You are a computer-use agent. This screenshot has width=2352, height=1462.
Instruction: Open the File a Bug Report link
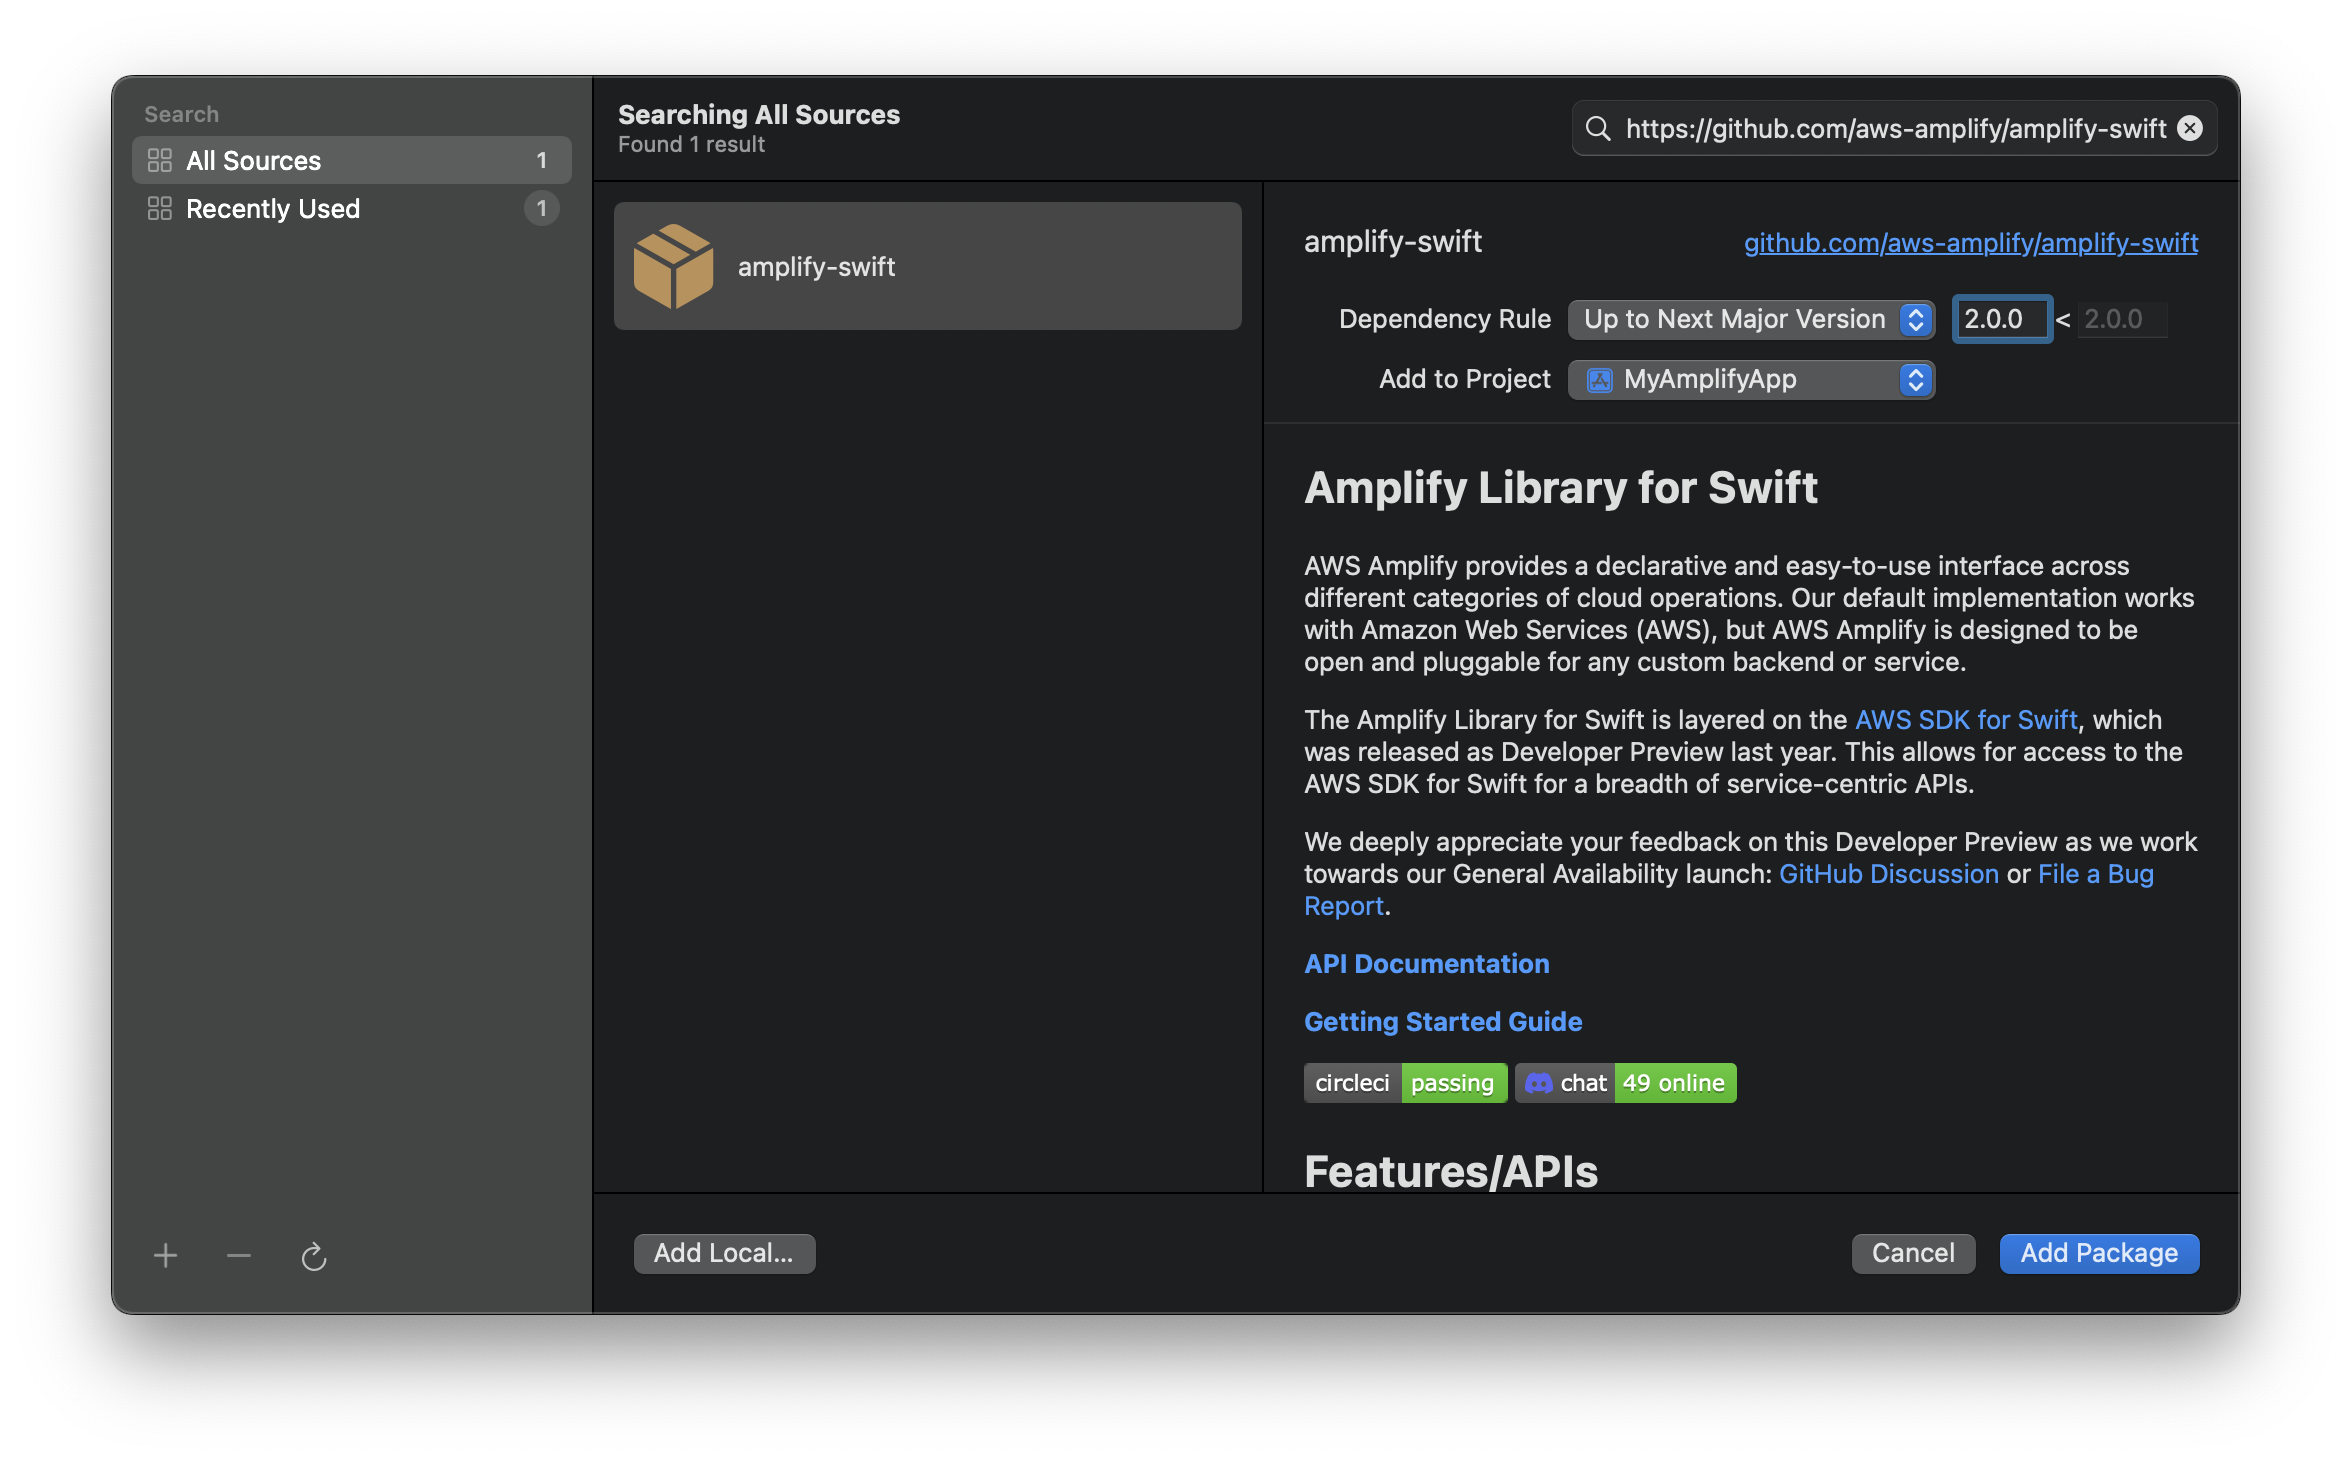coord(1729,890)
